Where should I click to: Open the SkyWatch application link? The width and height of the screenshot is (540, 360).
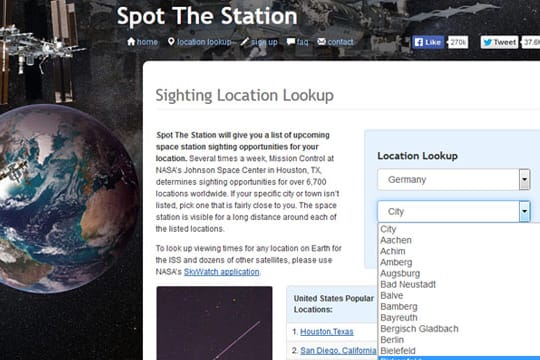click(x=221, y=272)
